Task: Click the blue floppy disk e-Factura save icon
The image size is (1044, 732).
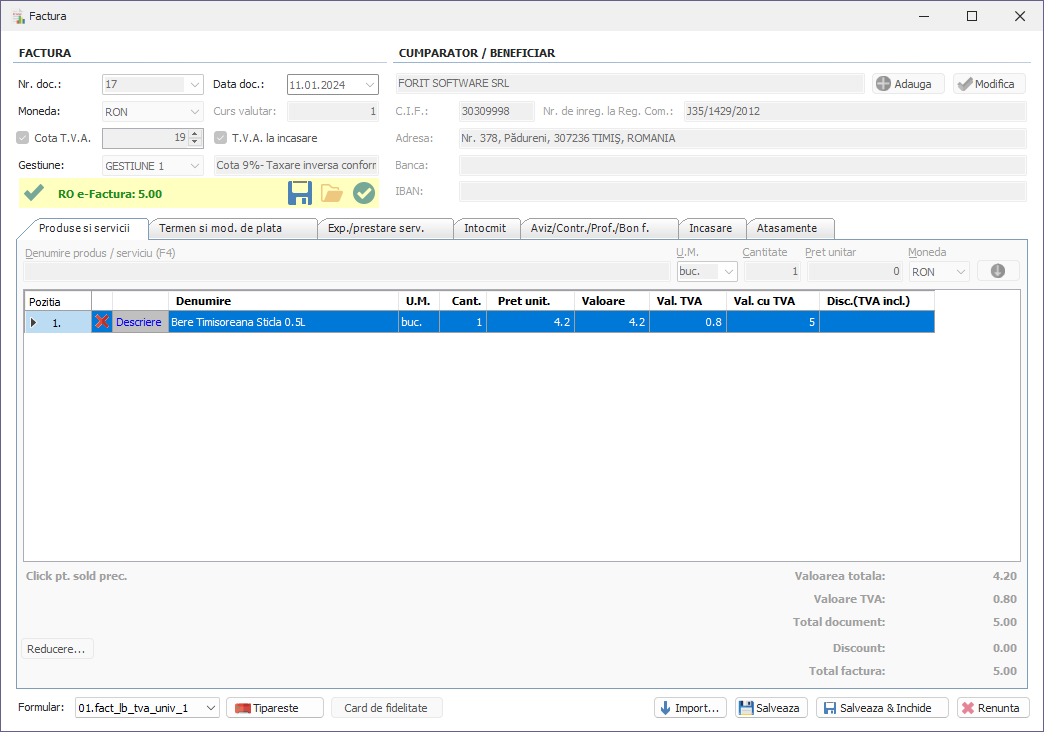Action: (299, 193)
